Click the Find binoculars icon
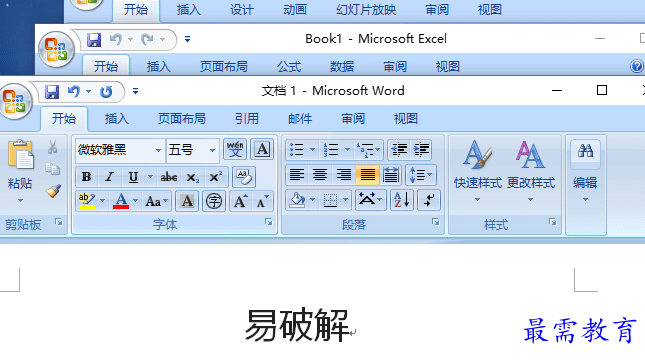 tap(585, 151)
